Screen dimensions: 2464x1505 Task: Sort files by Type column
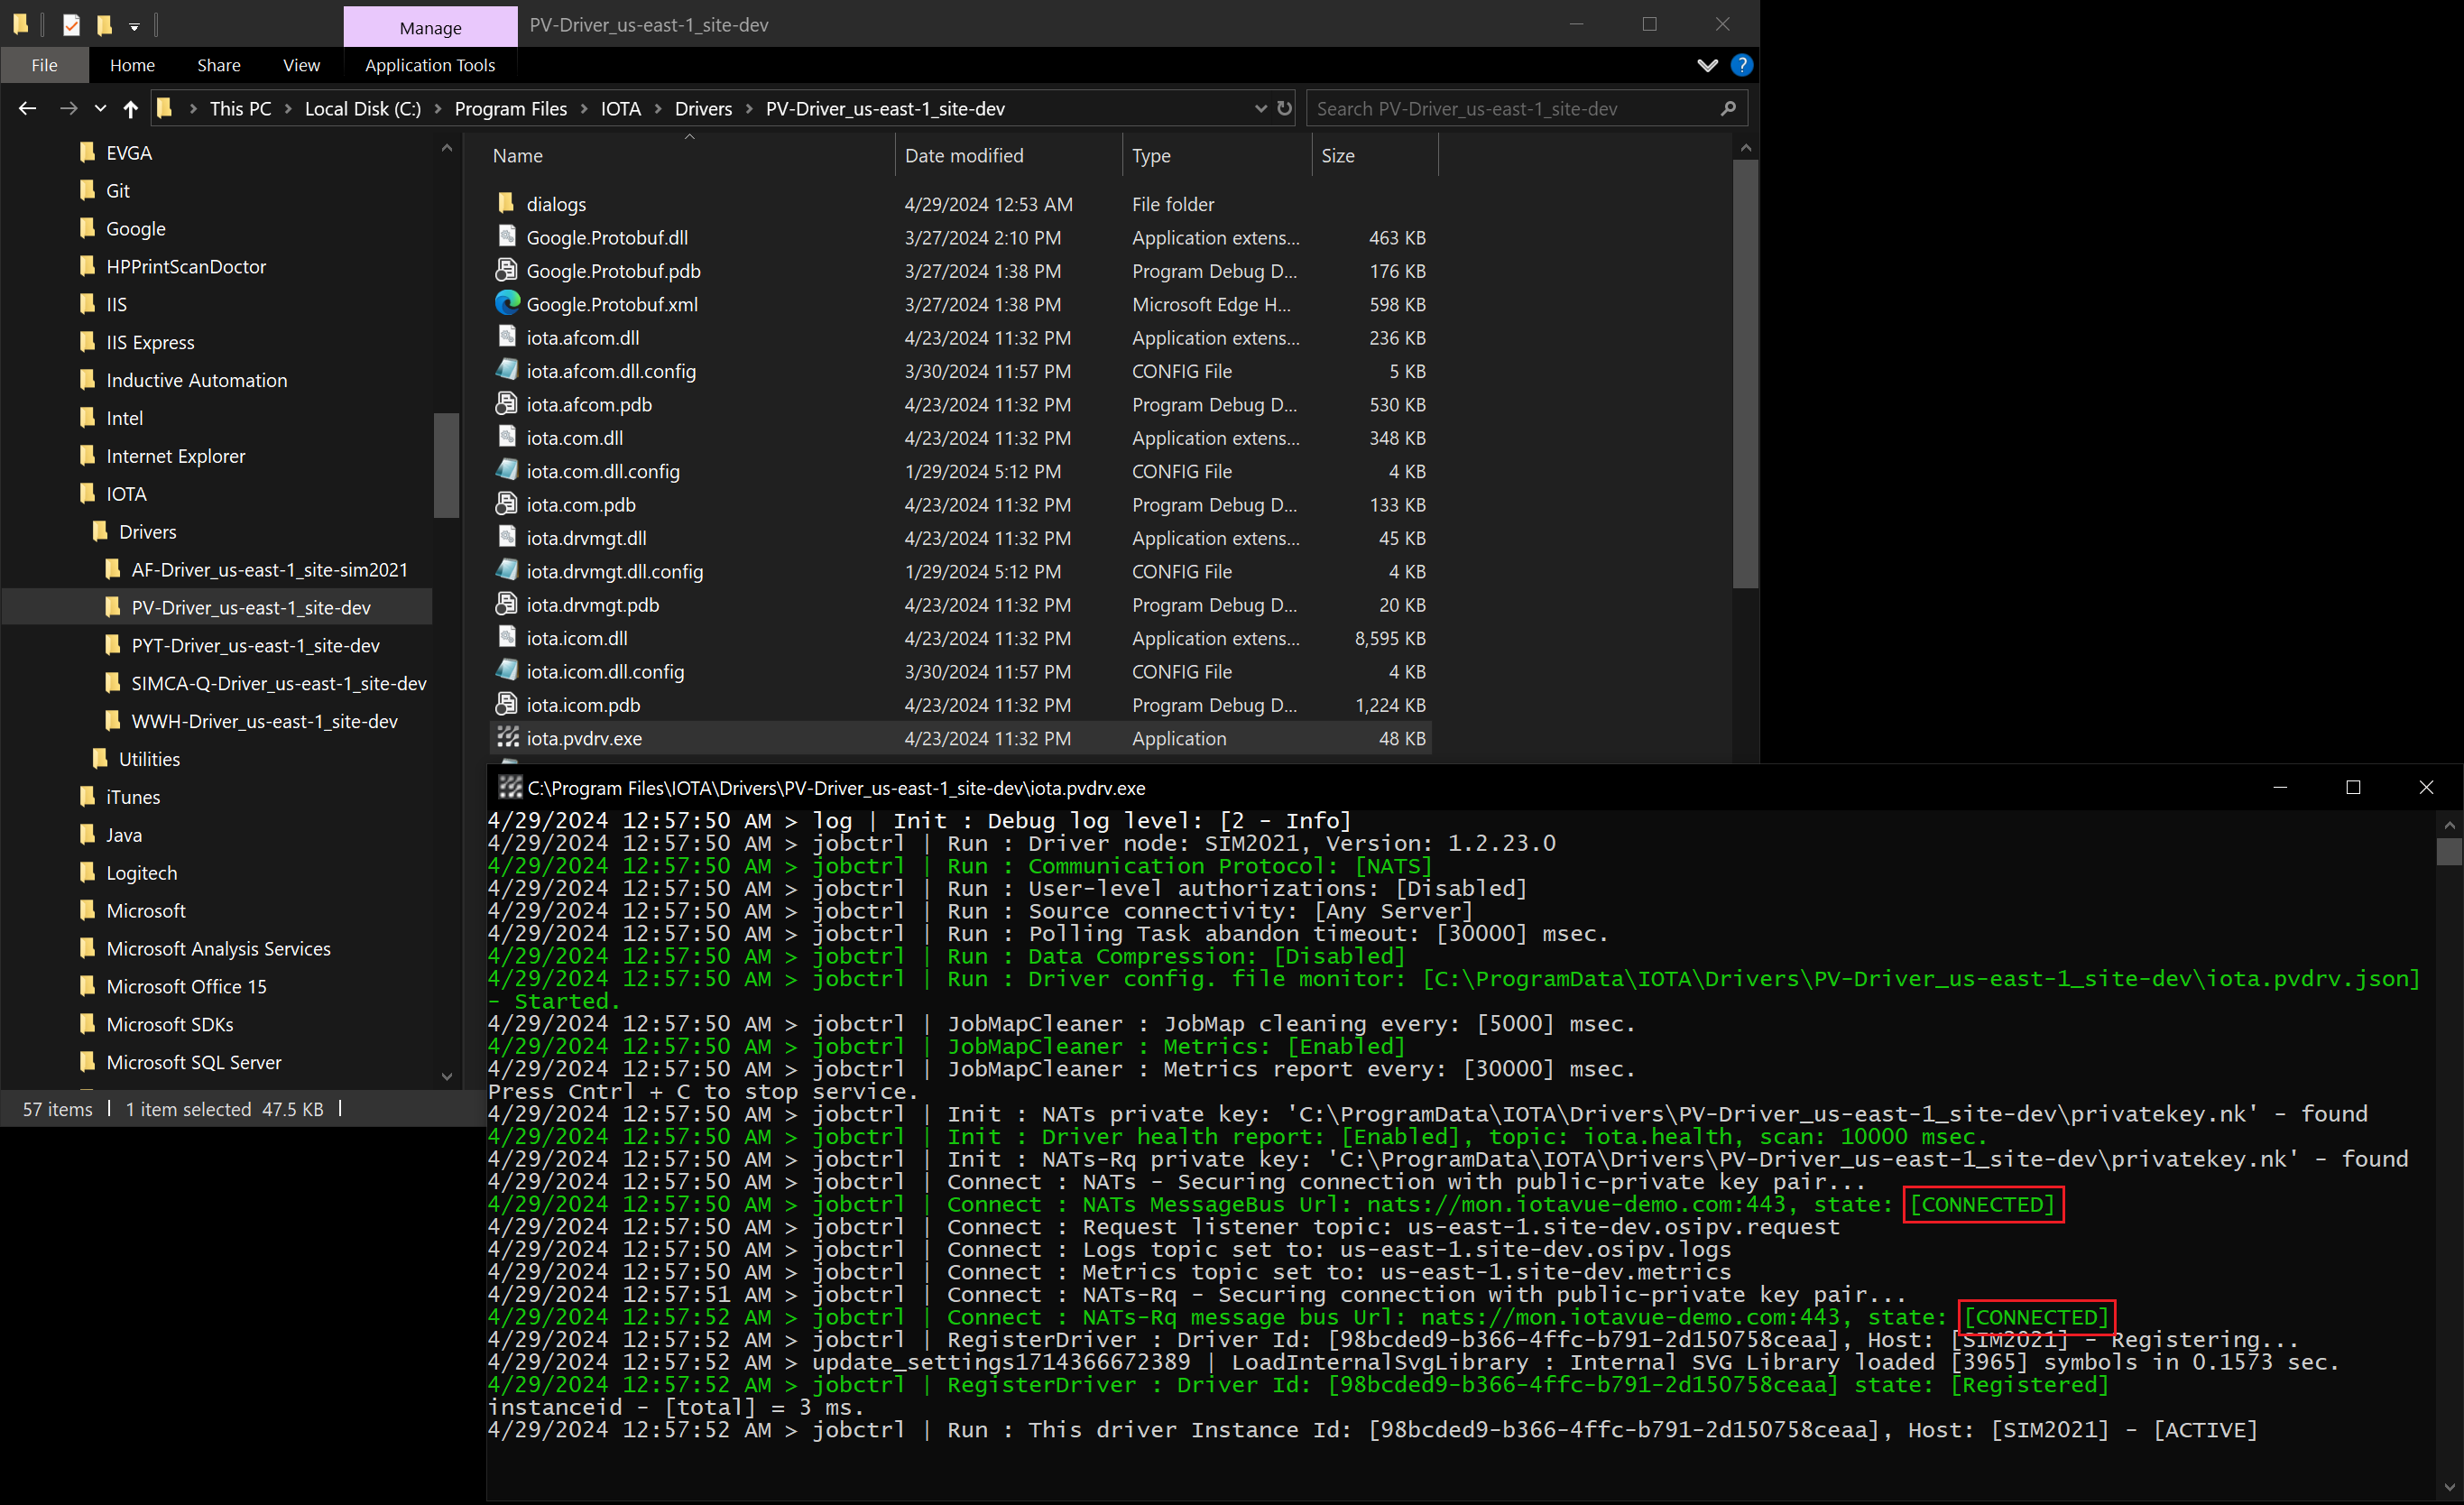coord(1151,155)
